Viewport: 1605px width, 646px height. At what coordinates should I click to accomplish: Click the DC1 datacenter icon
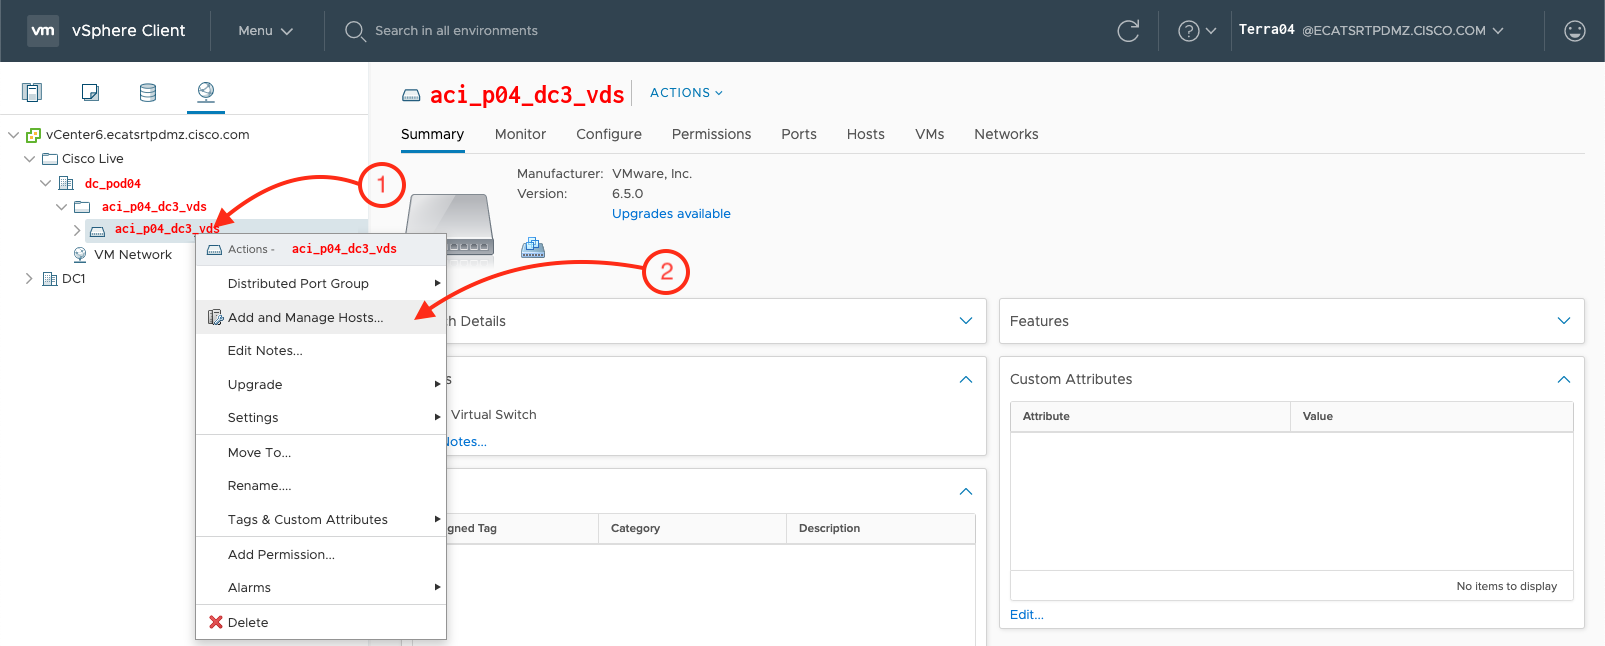coord(50,279)
